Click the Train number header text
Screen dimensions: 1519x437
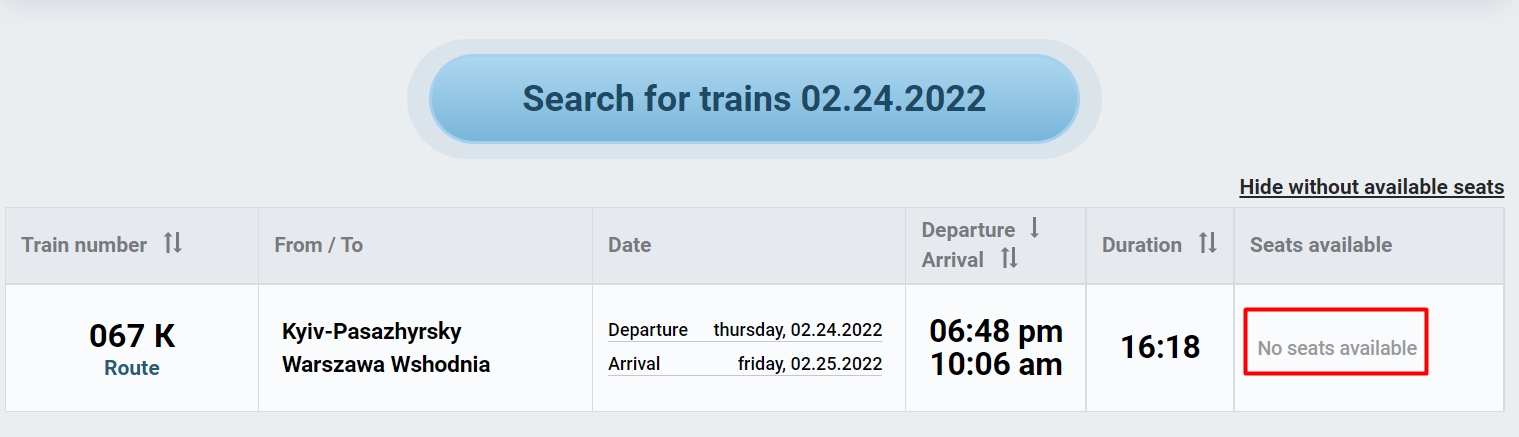pos(84,245)
